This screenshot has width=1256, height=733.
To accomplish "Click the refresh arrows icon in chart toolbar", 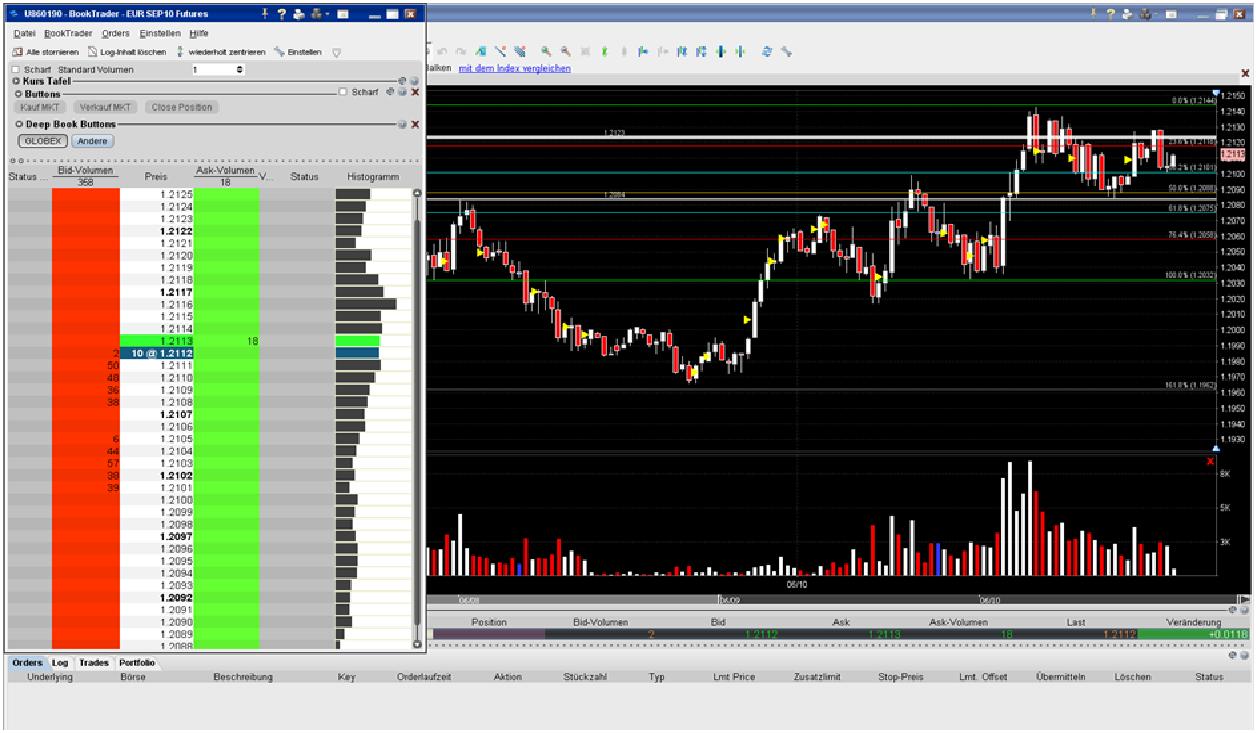I will pos(767,50).
